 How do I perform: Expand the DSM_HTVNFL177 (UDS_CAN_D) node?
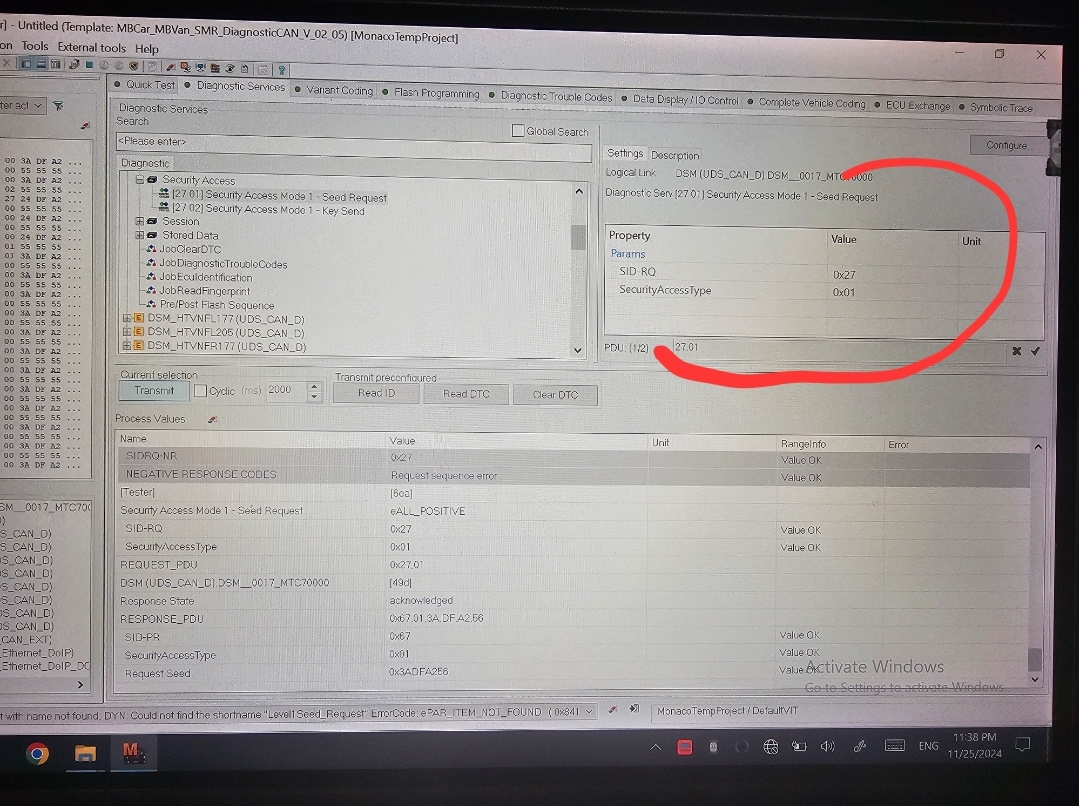pyautogui.click(x=126, y=319)
